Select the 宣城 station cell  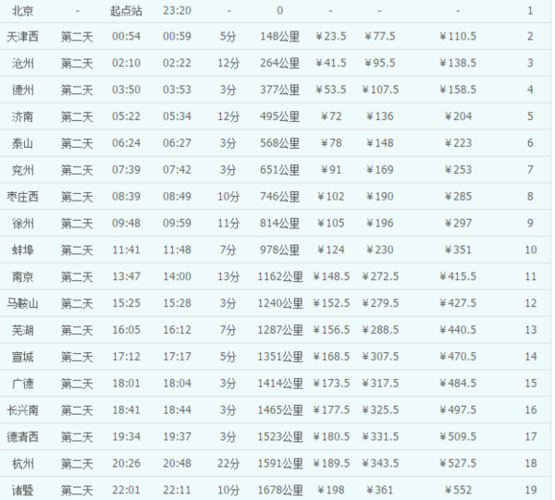(23, 357)
